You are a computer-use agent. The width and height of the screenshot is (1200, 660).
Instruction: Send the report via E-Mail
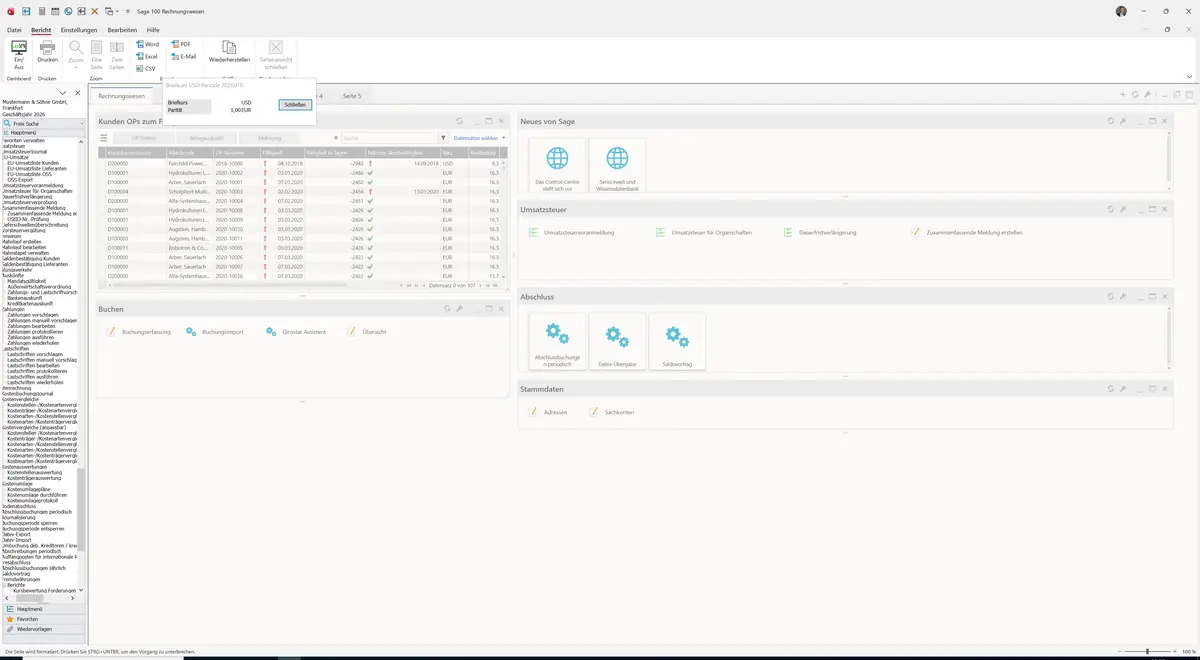[184, 57]
